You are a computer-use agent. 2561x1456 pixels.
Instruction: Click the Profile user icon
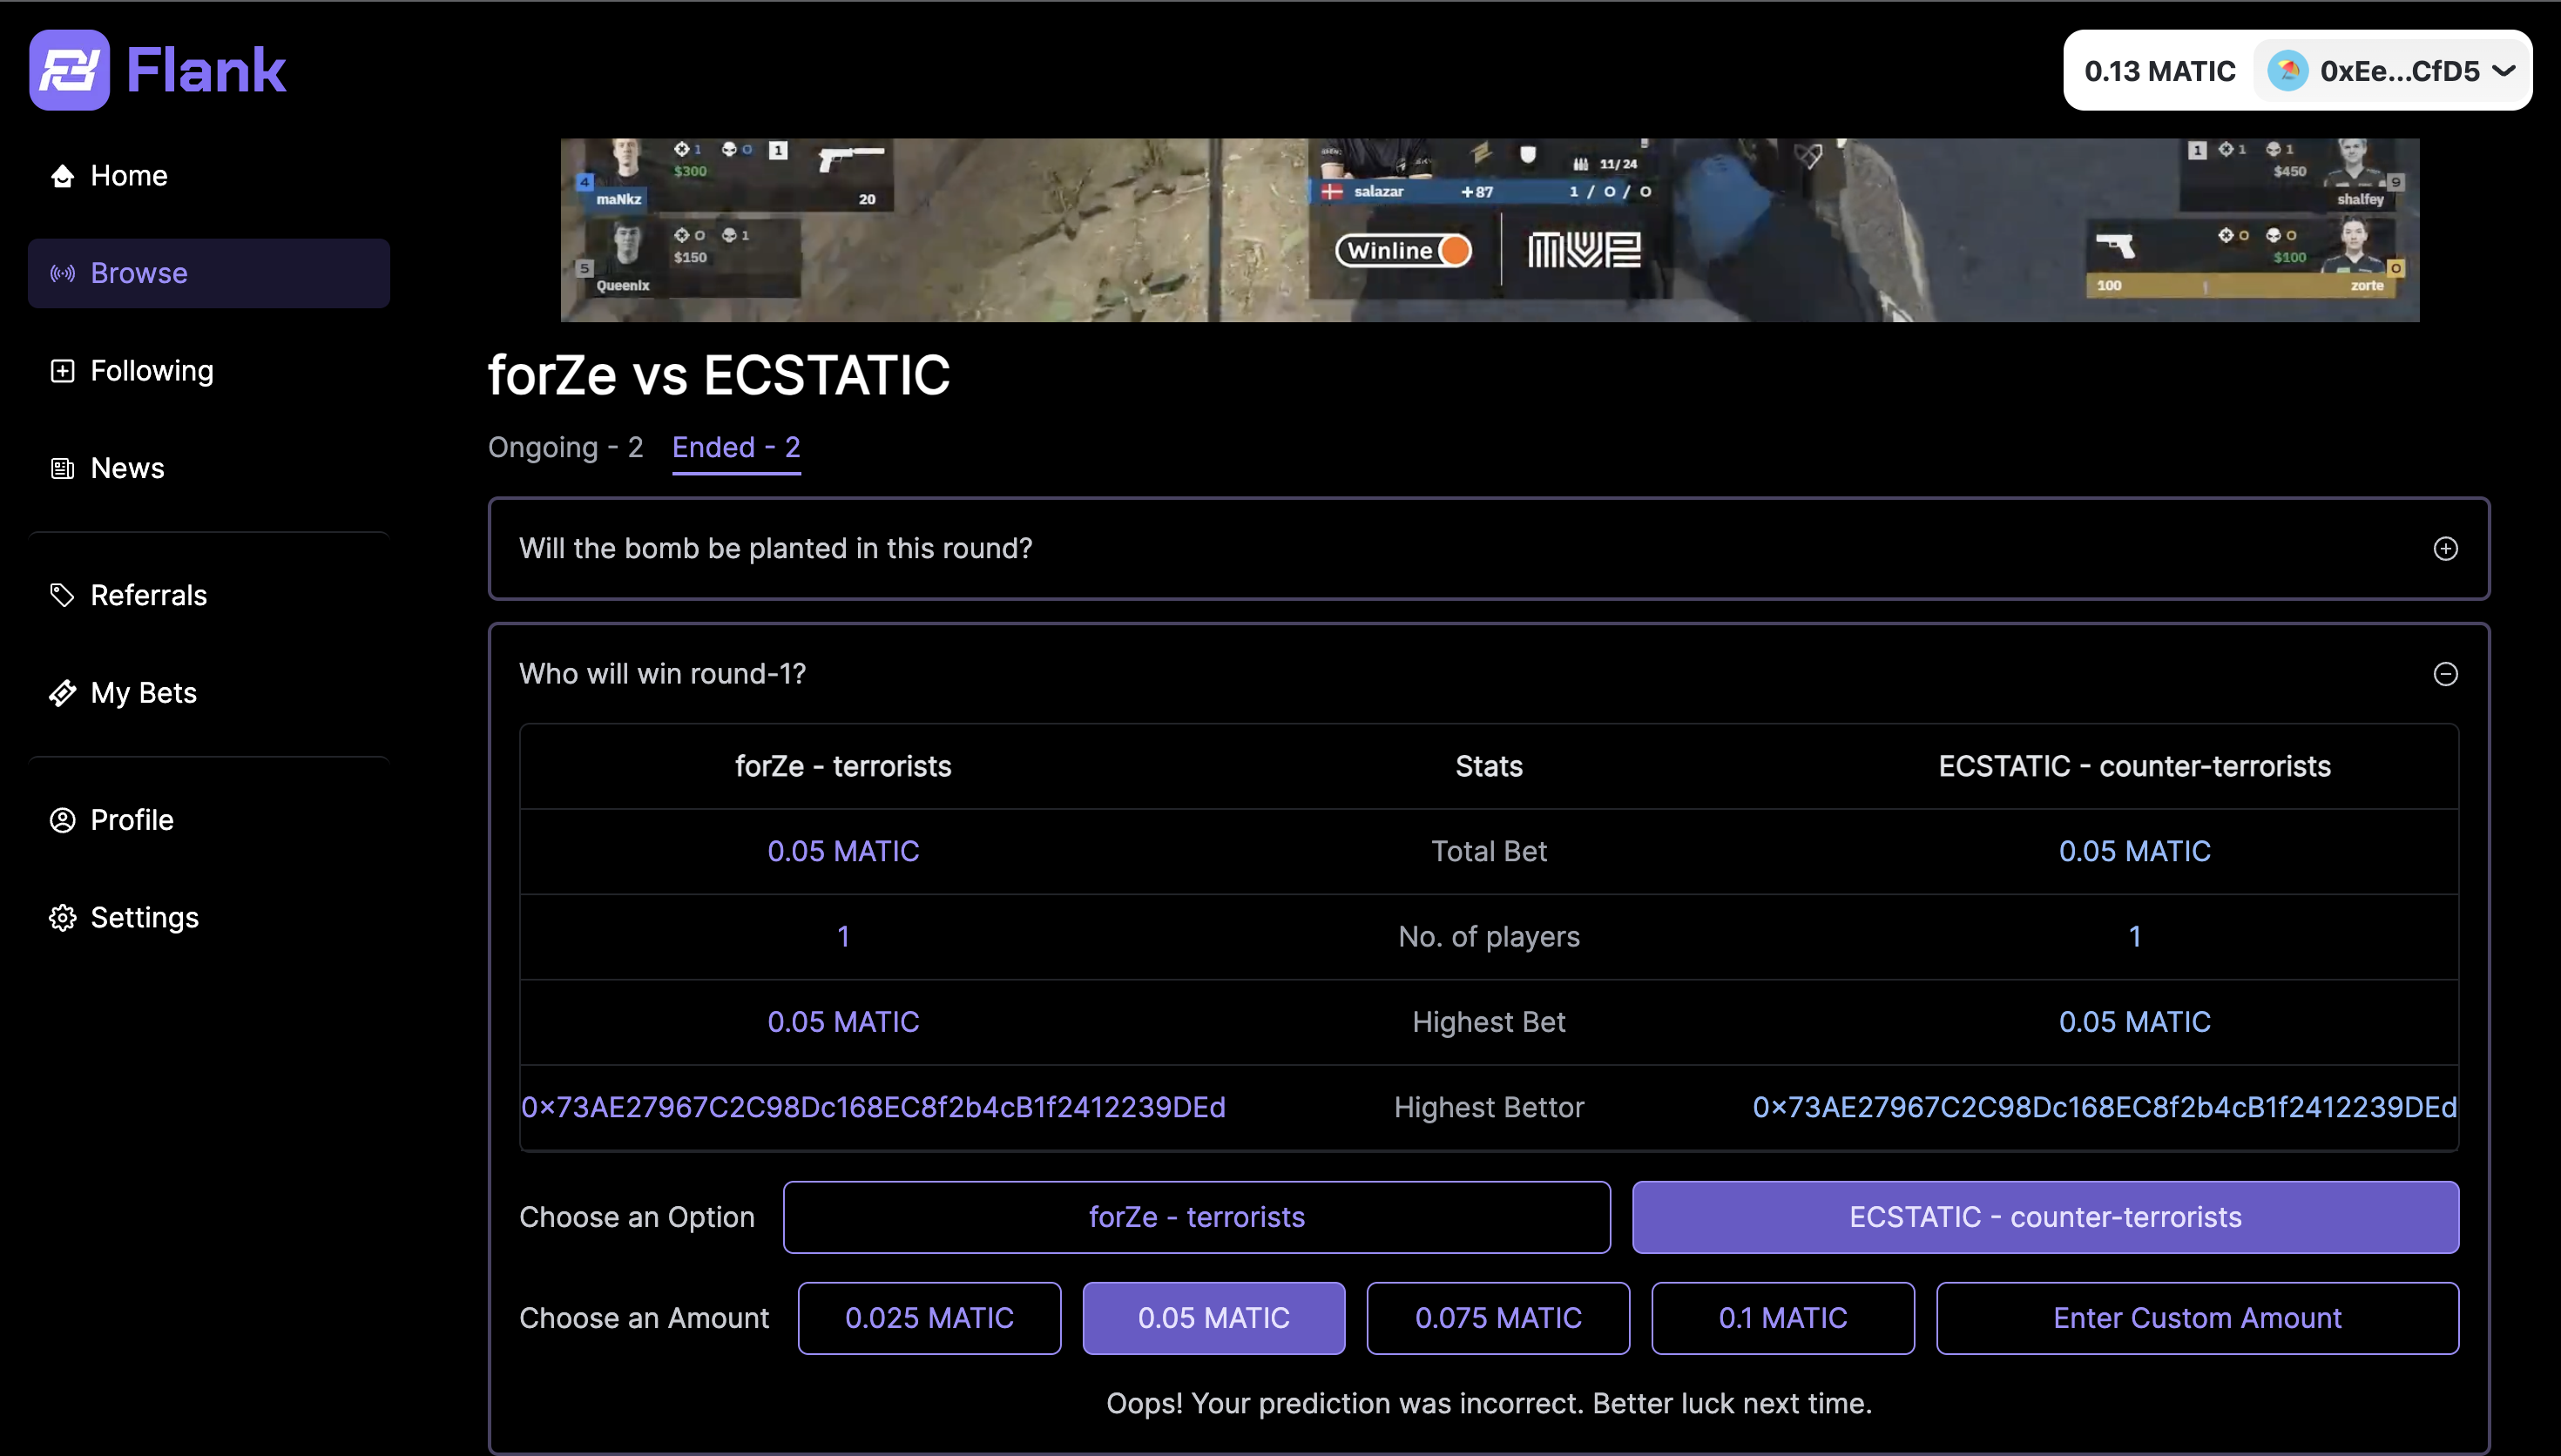[62, 820]
